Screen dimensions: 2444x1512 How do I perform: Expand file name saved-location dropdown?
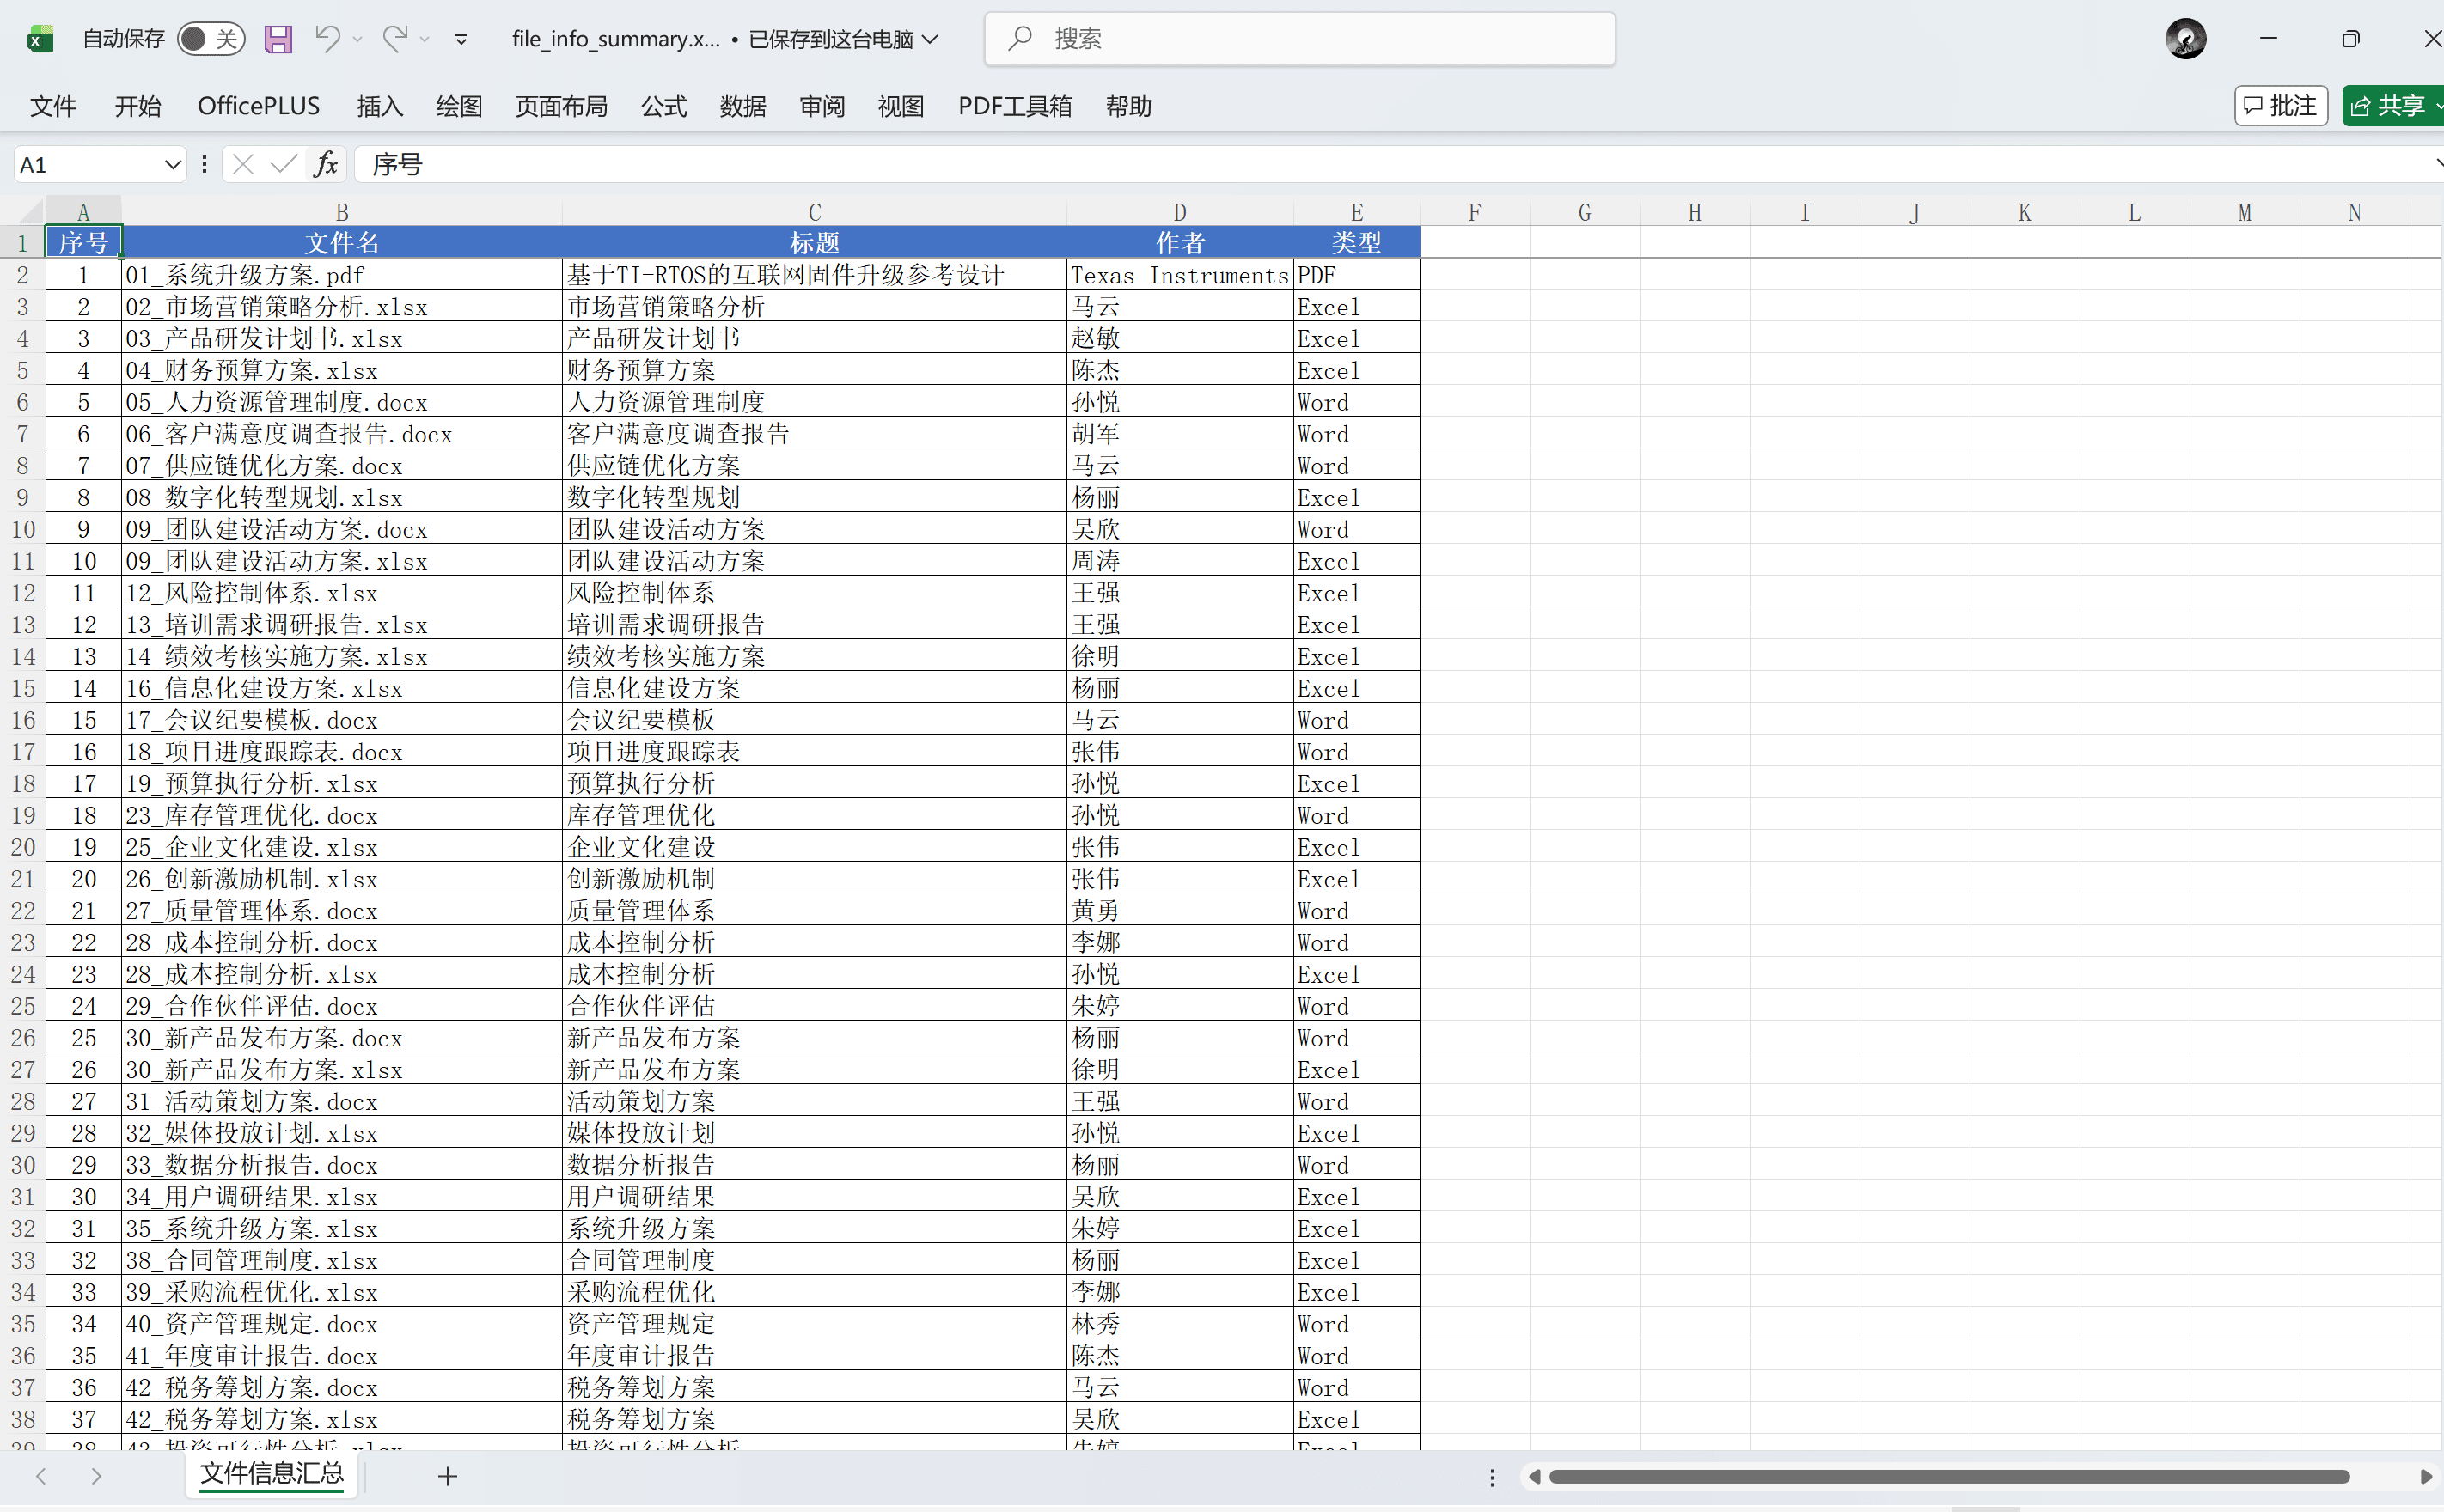(x=931, y=39)
